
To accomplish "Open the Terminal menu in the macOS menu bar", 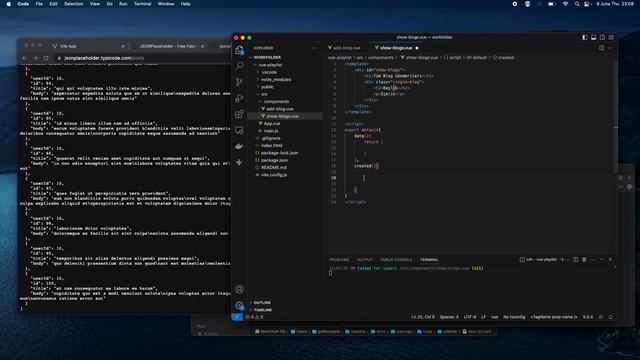I will click(x=142, y=4).
